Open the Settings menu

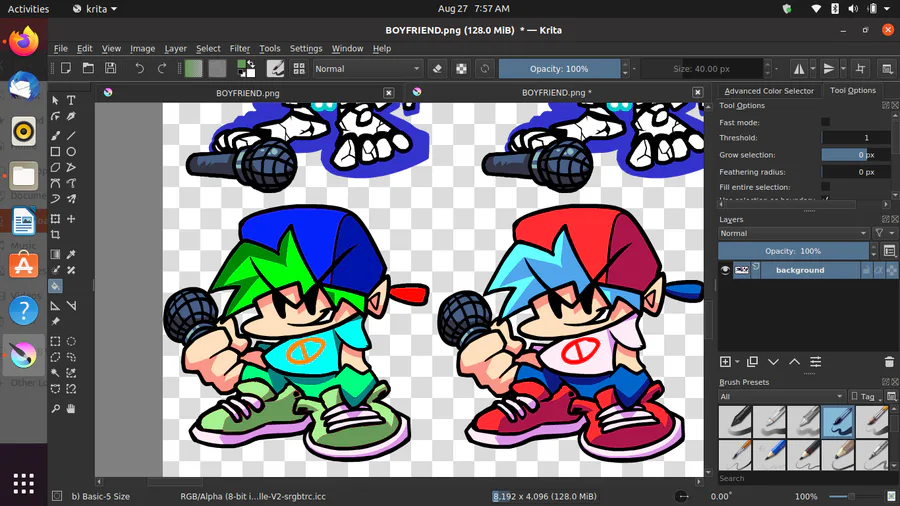[x=306, y=48]
